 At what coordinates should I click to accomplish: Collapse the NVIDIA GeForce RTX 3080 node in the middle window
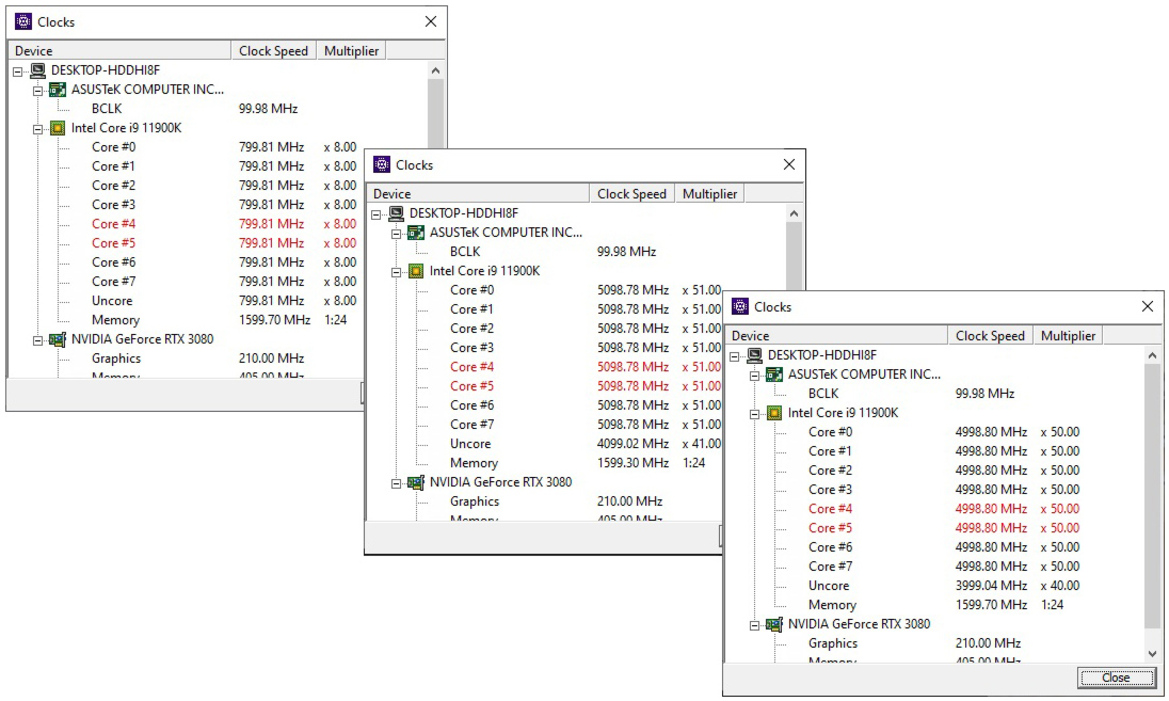tap(397, 484)
